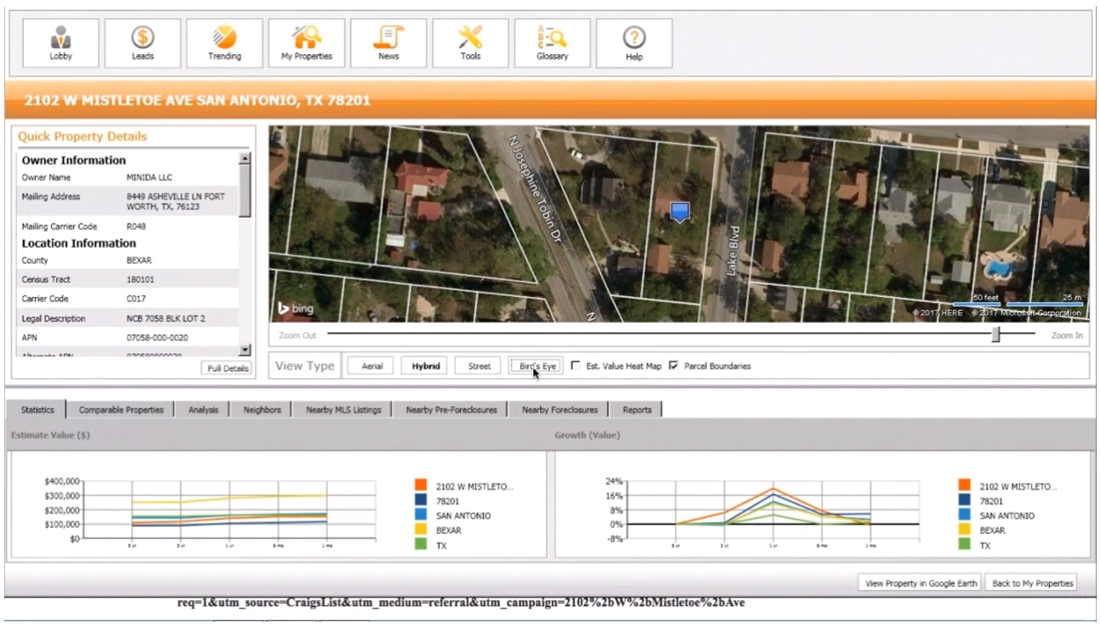The height and width of the screenshot is (625, 1100).
Task: Click the N Josephine Tobin Dr street label
Action: pyautogui.click(x=535, y=190)
